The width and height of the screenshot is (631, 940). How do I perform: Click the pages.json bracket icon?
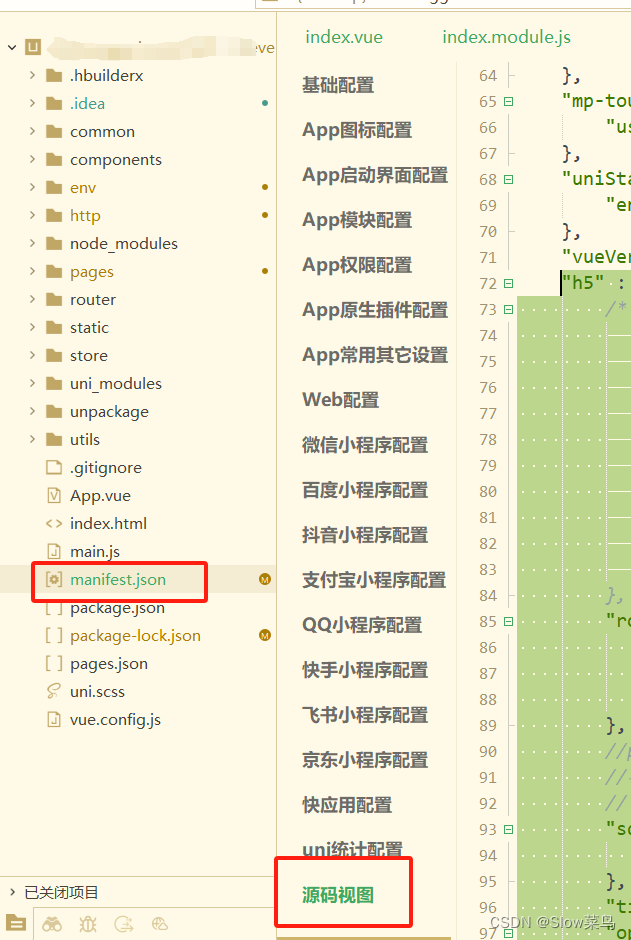(54, 664)
